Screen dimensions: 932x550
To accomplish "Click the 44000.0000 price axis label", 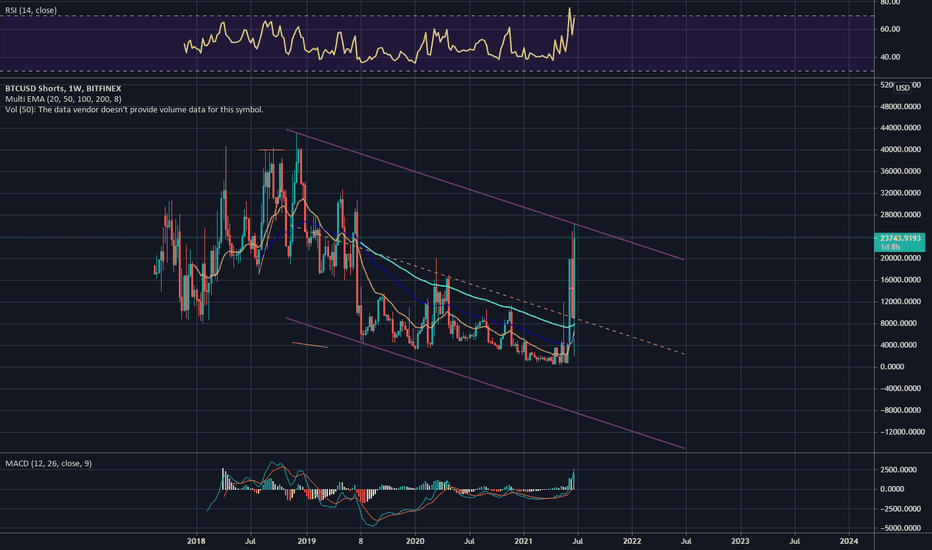I will pyautogui.click(x=900, y=128).
